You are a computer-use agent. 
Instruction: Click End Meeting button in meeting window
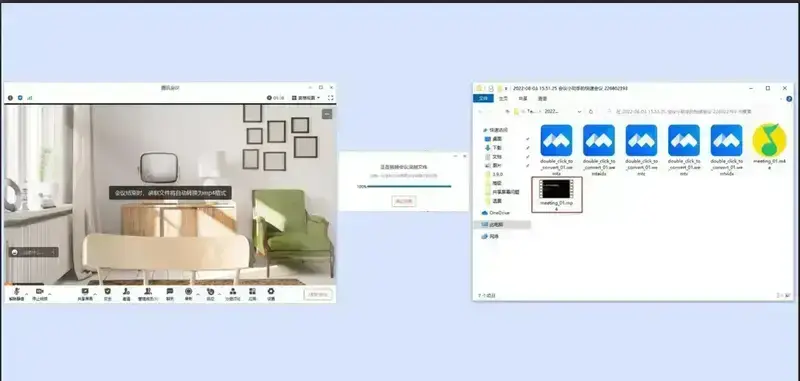318,294
